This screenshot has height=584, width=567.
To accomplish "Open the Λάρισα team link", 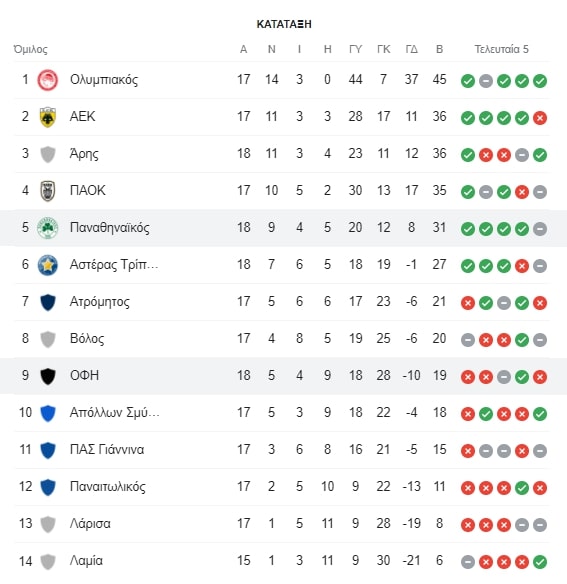I will [x=90, y=524].
